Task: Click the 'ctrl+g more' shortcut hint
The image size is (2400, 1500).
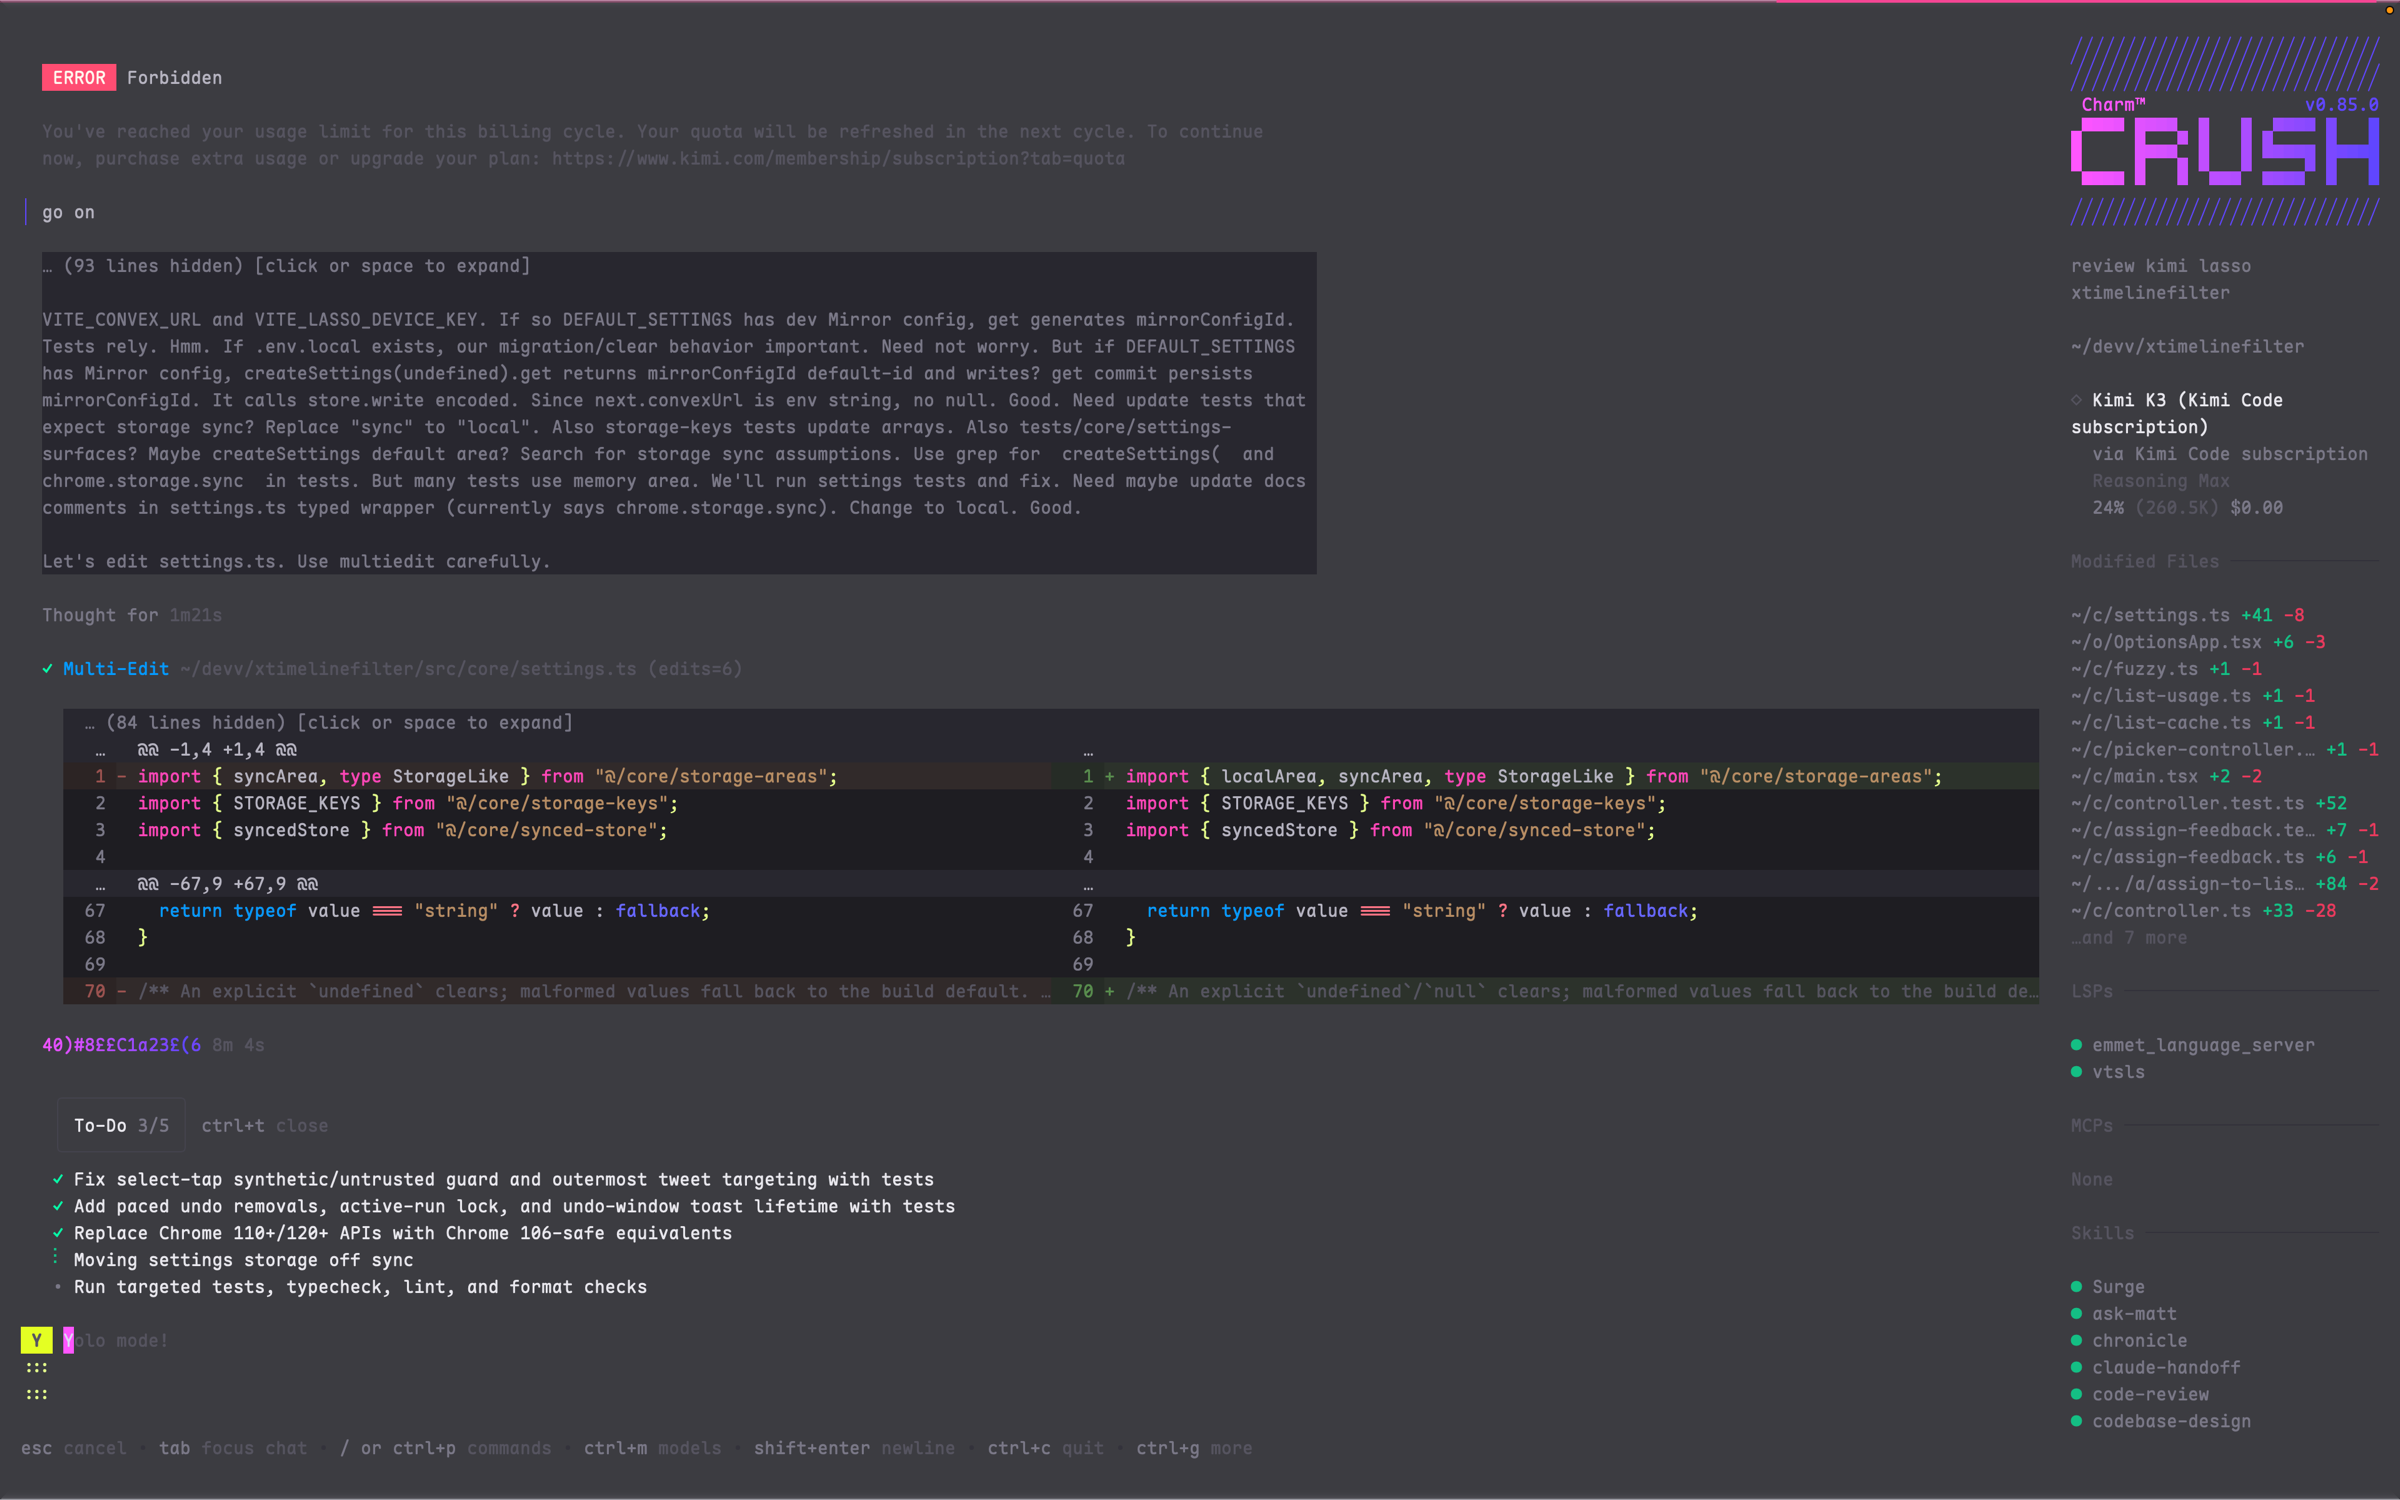Action: point(1194,1449)
